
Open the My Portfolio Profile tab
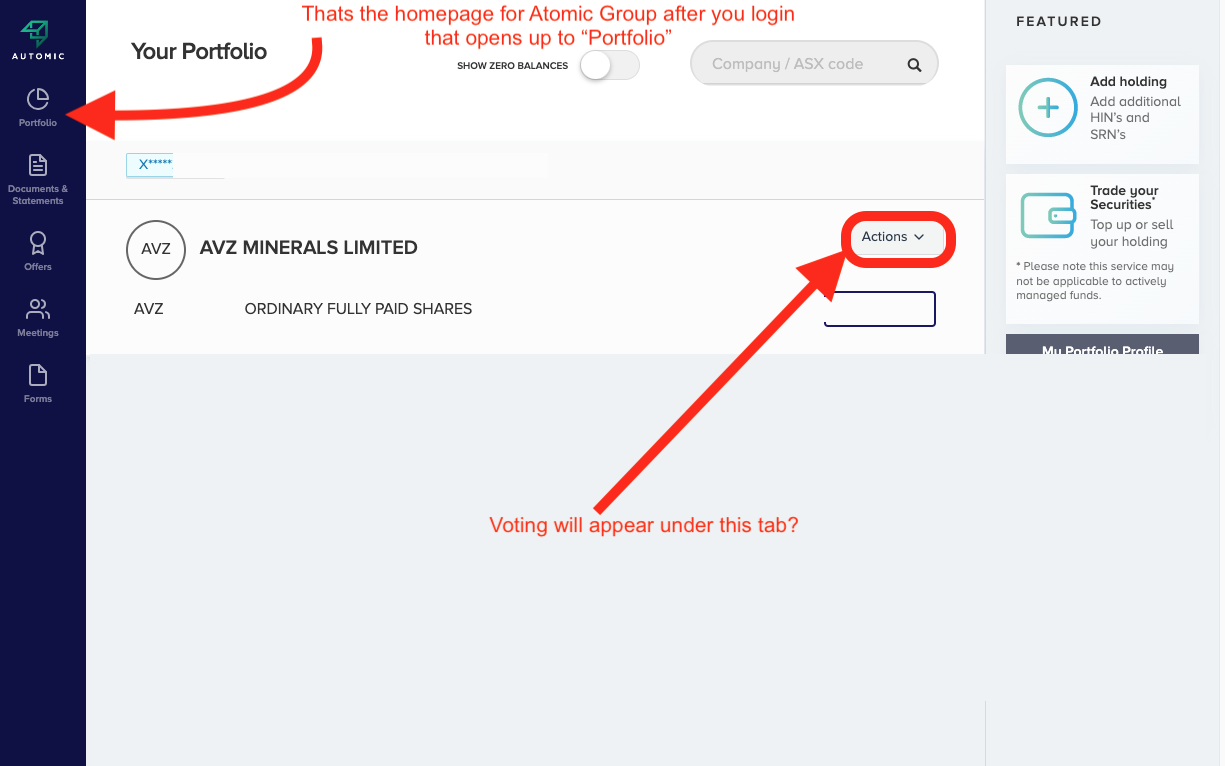(1102, 345)
